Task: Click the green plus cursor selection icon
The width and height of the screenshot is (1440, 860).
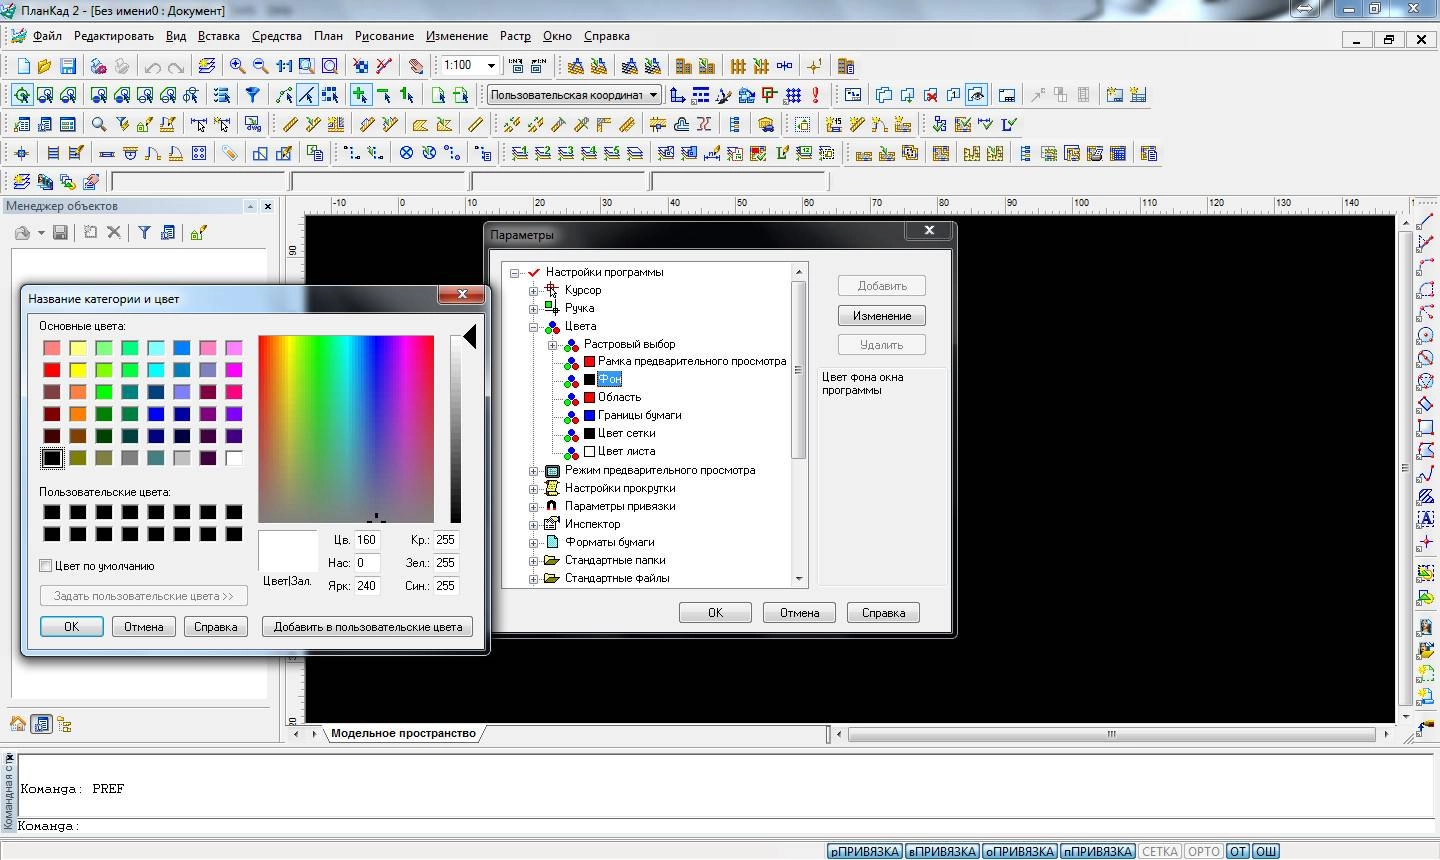Action: (x=360, y=95)
